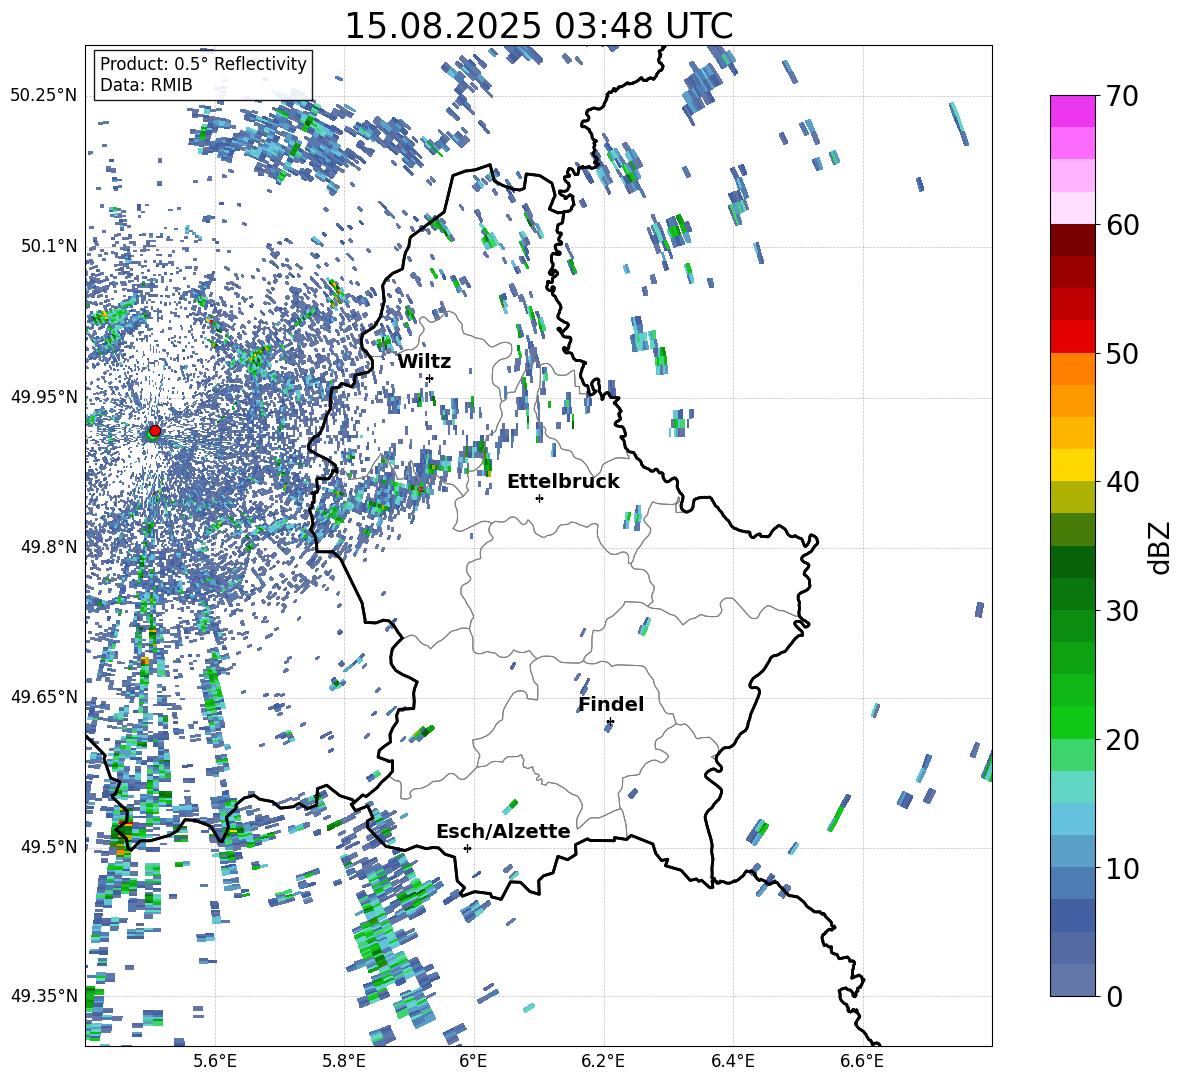
Task: Click the title timestamp 15.08.2025 03:48 UTC
Action: 538,26
